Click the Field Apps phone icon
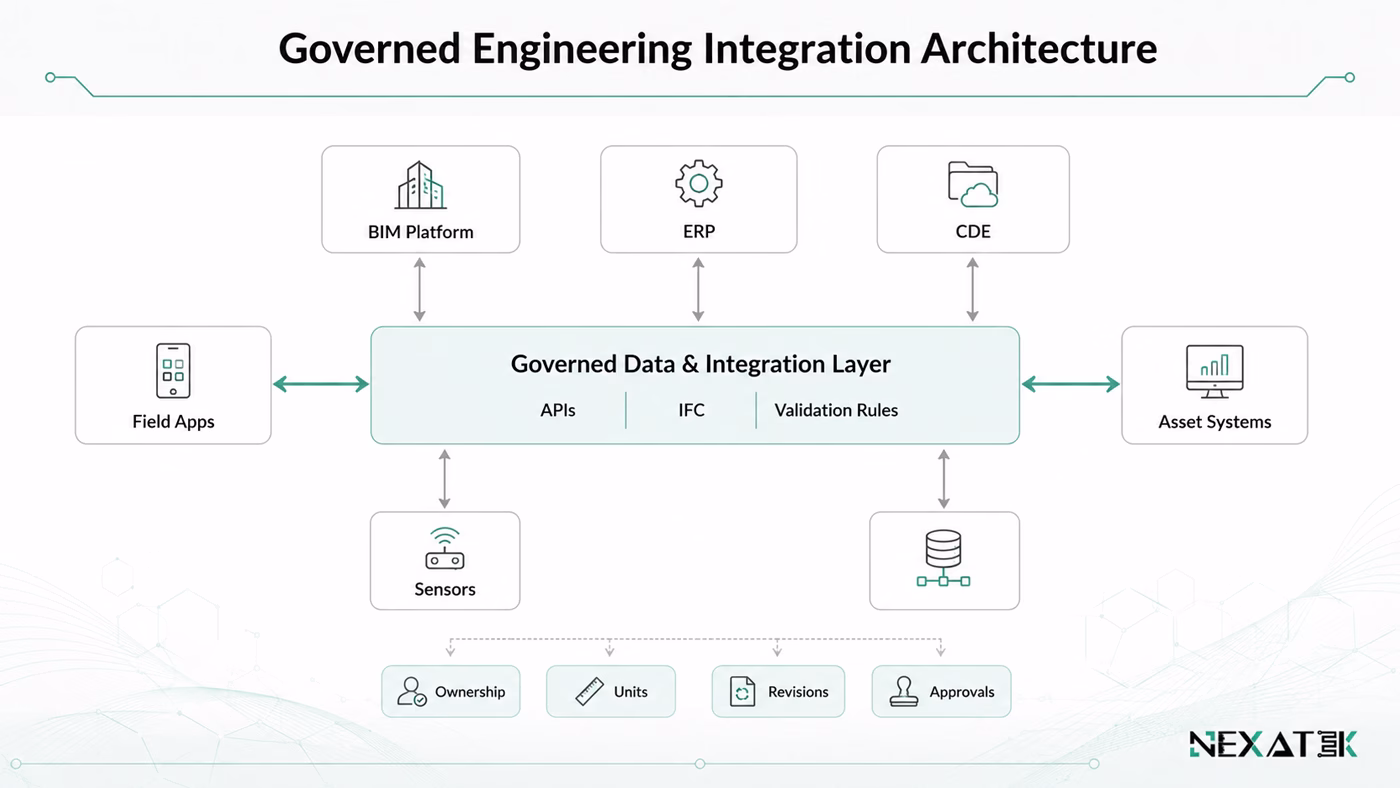The width and height of the screenshot is (1400, 788). tap(173, 370)
